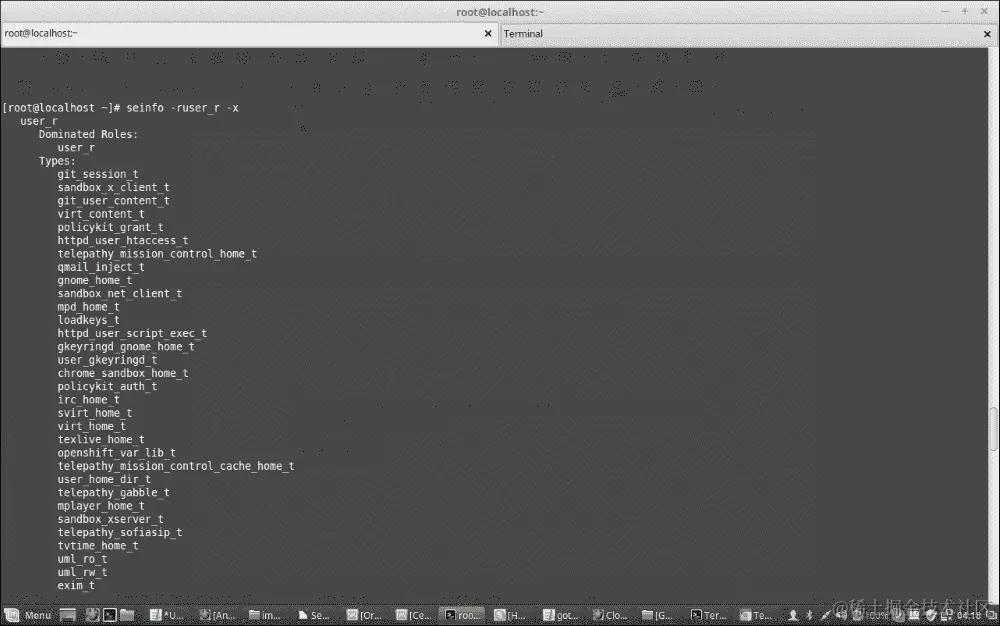Image resolution: width=1000 pixels, height=626 pixels.
Task: Click the 'user_gkeyringd_t' line
Action: tap(107, 360)
